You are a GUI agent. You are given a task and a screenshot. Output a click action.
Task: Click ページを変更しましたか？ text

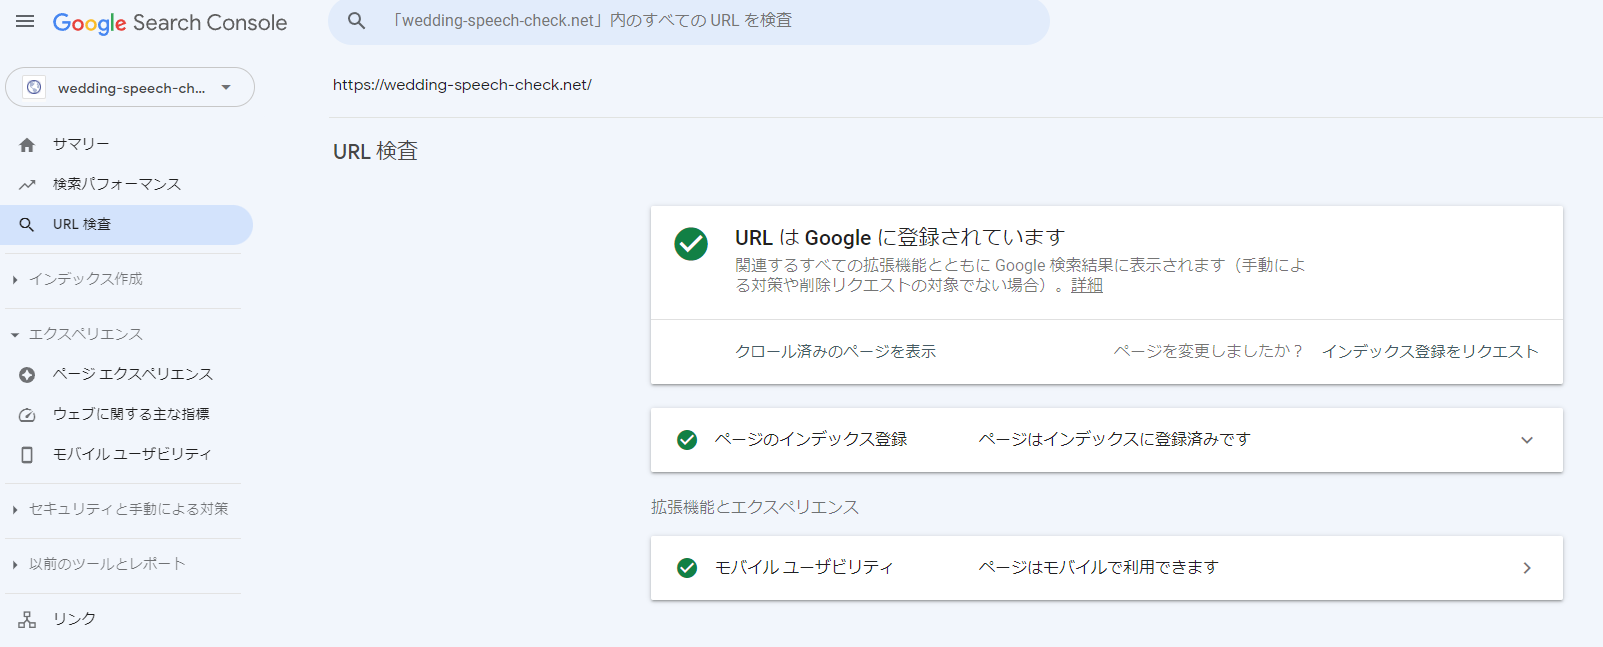[1209, 351]
